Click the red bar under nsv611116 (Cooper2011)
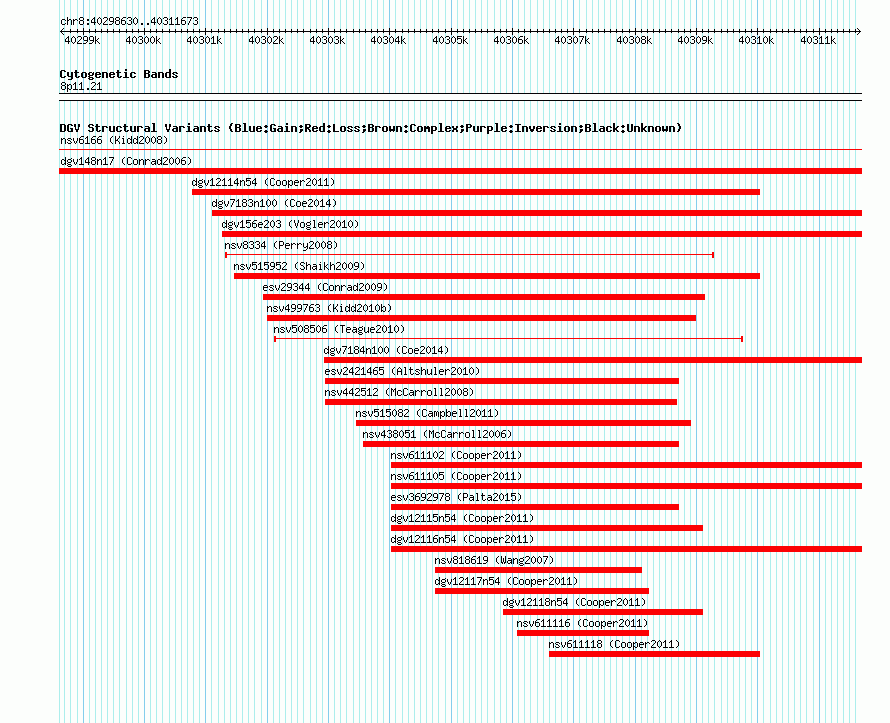Screen dimensions: 890x723 (x=583, y=633)
